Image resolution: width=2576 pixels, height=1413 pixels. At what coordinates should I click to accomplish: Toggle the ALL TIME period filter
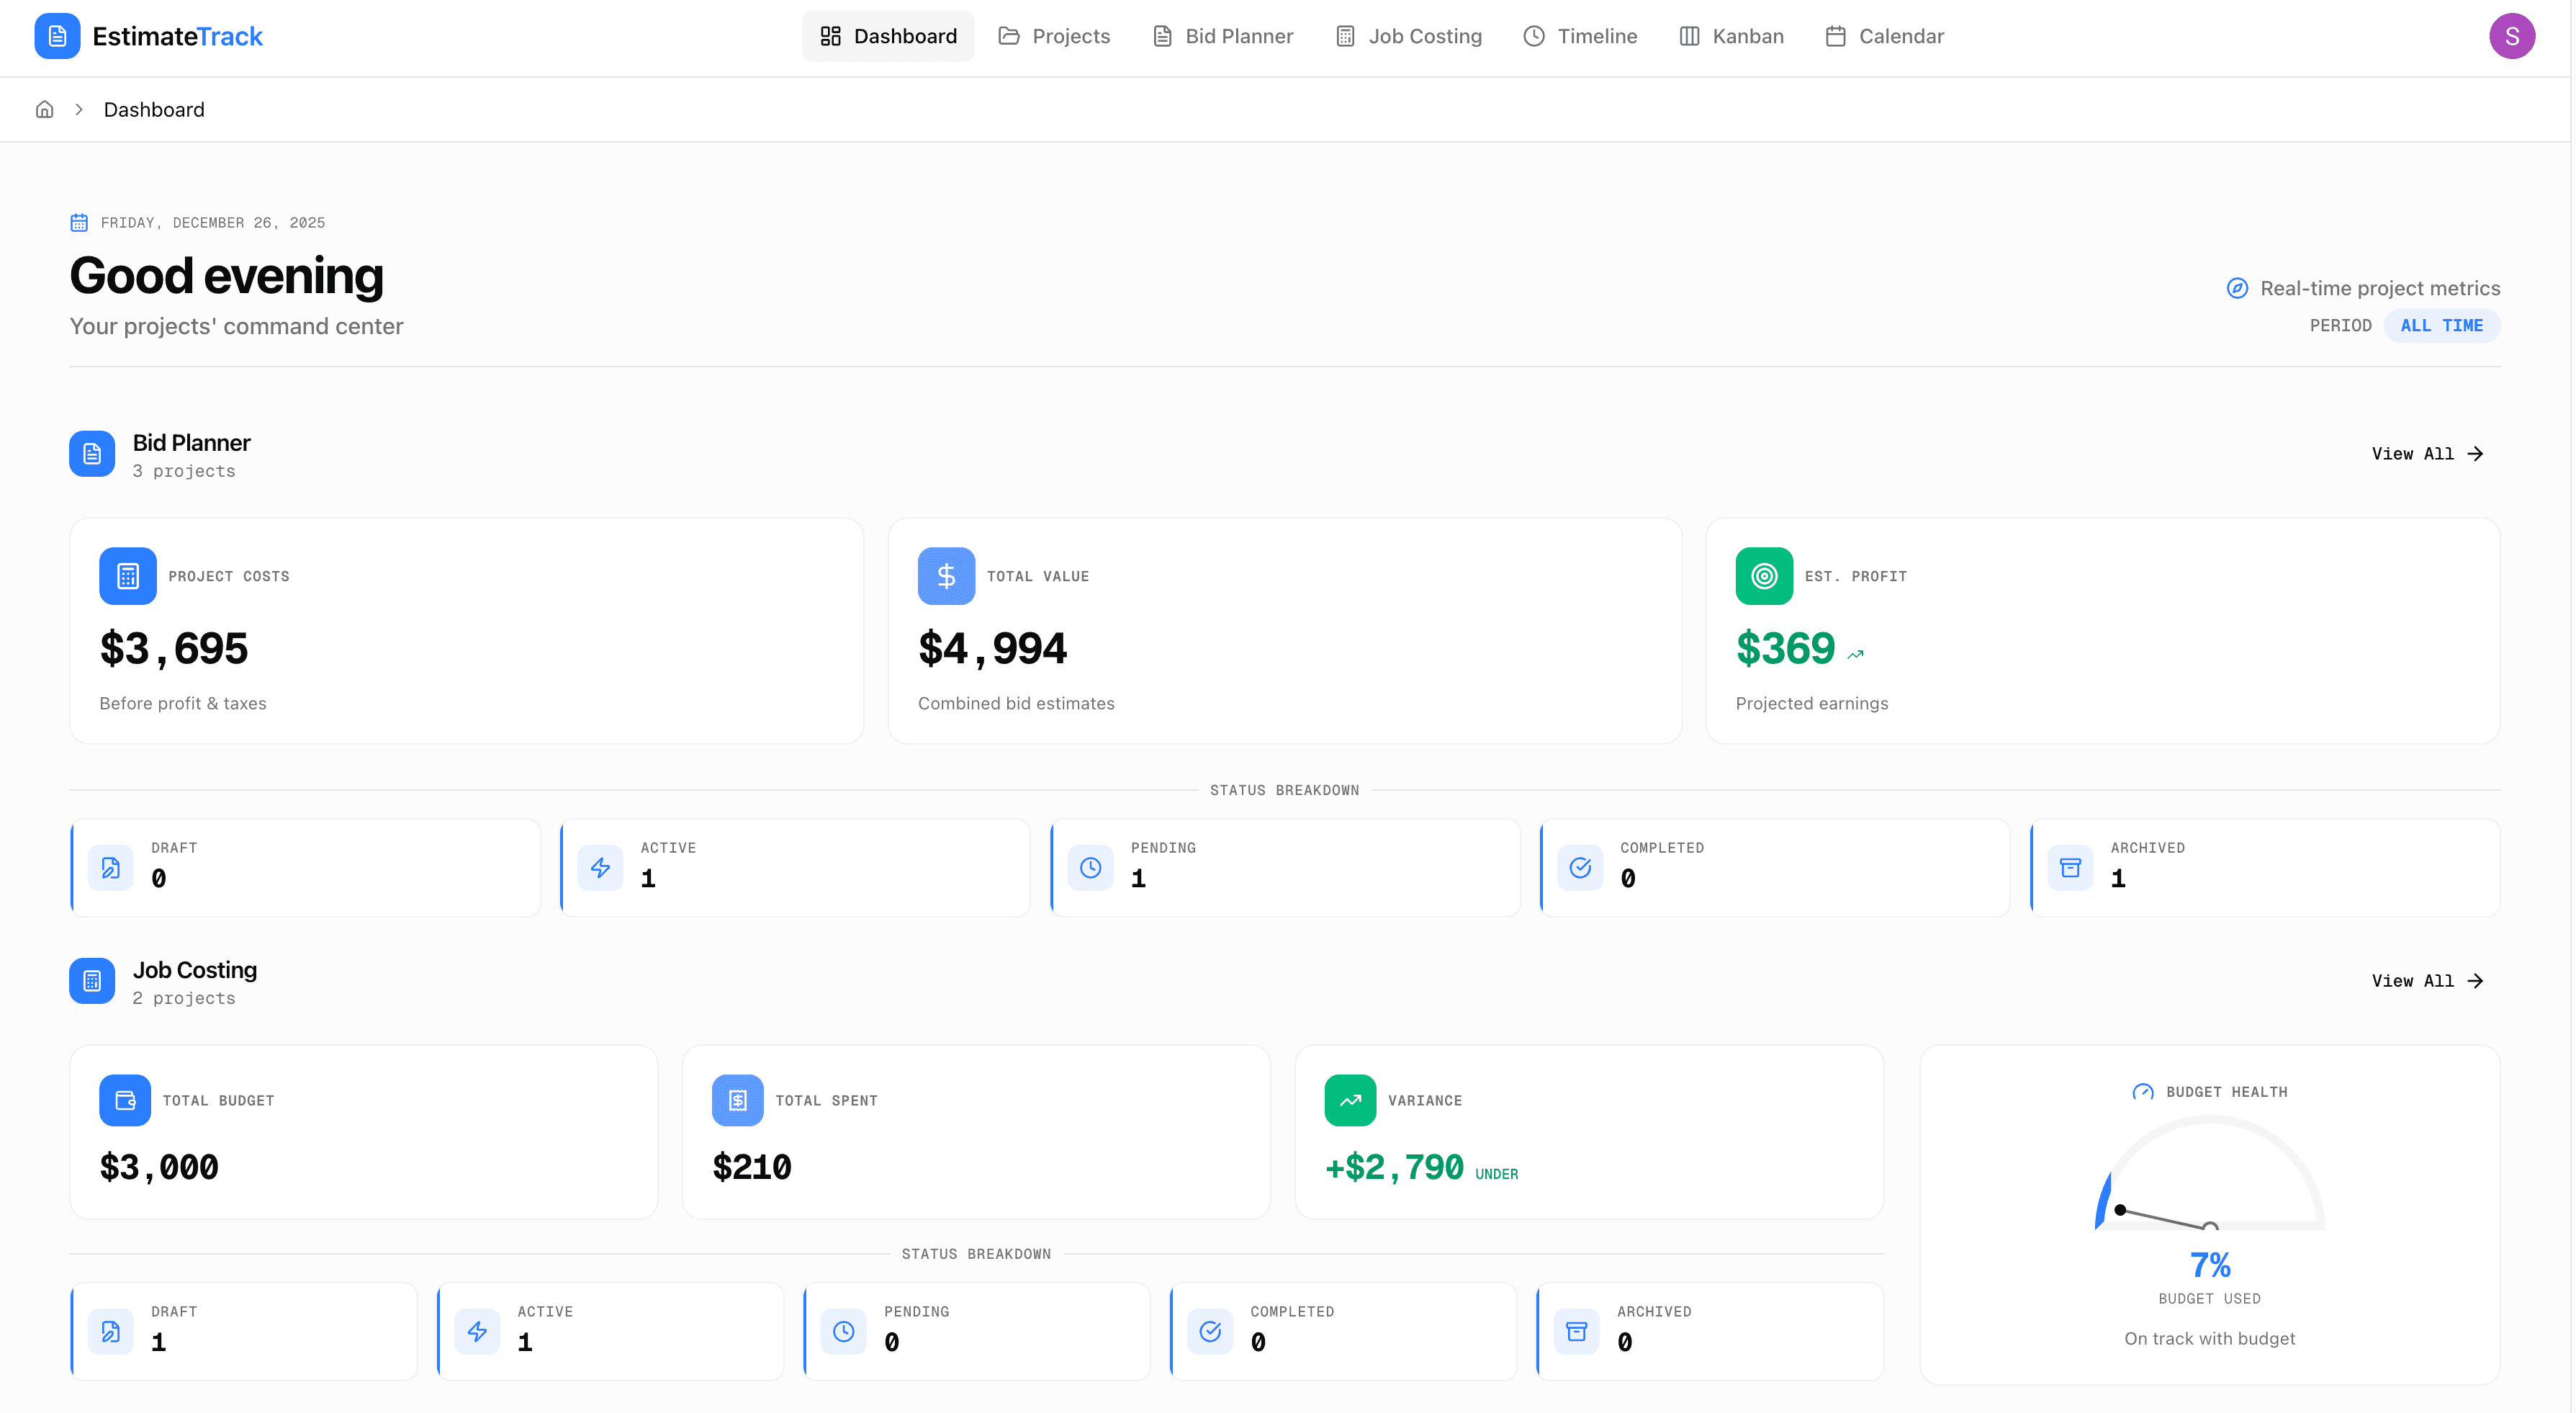pyautogui.click(x=2441, y=325)
